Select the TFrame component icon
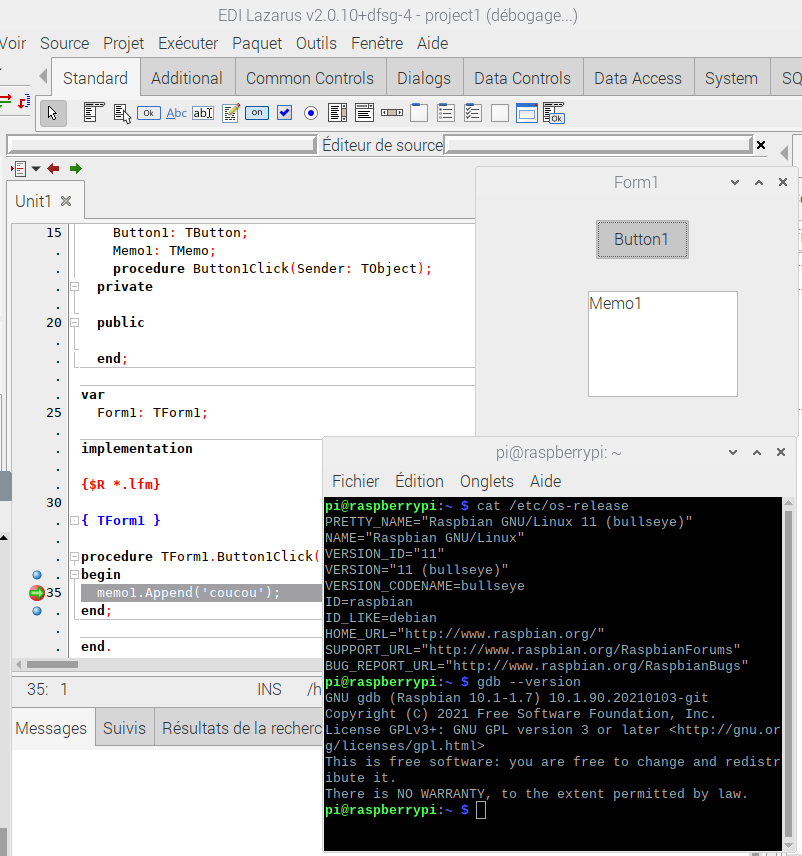This screenshot has height=856, width=802. coord(526,113)
